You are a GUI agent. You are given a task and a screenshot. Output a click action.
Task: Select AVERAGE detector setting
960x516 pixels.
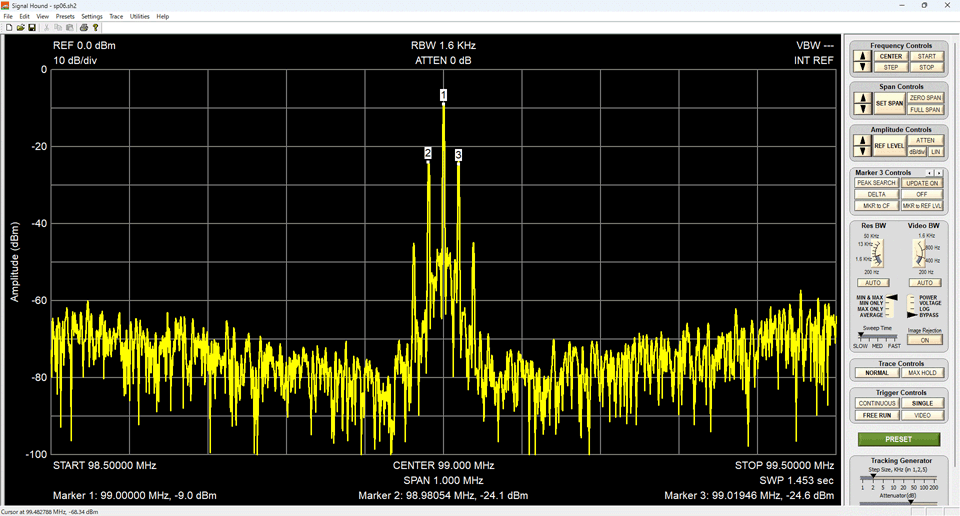coord(870,315)
